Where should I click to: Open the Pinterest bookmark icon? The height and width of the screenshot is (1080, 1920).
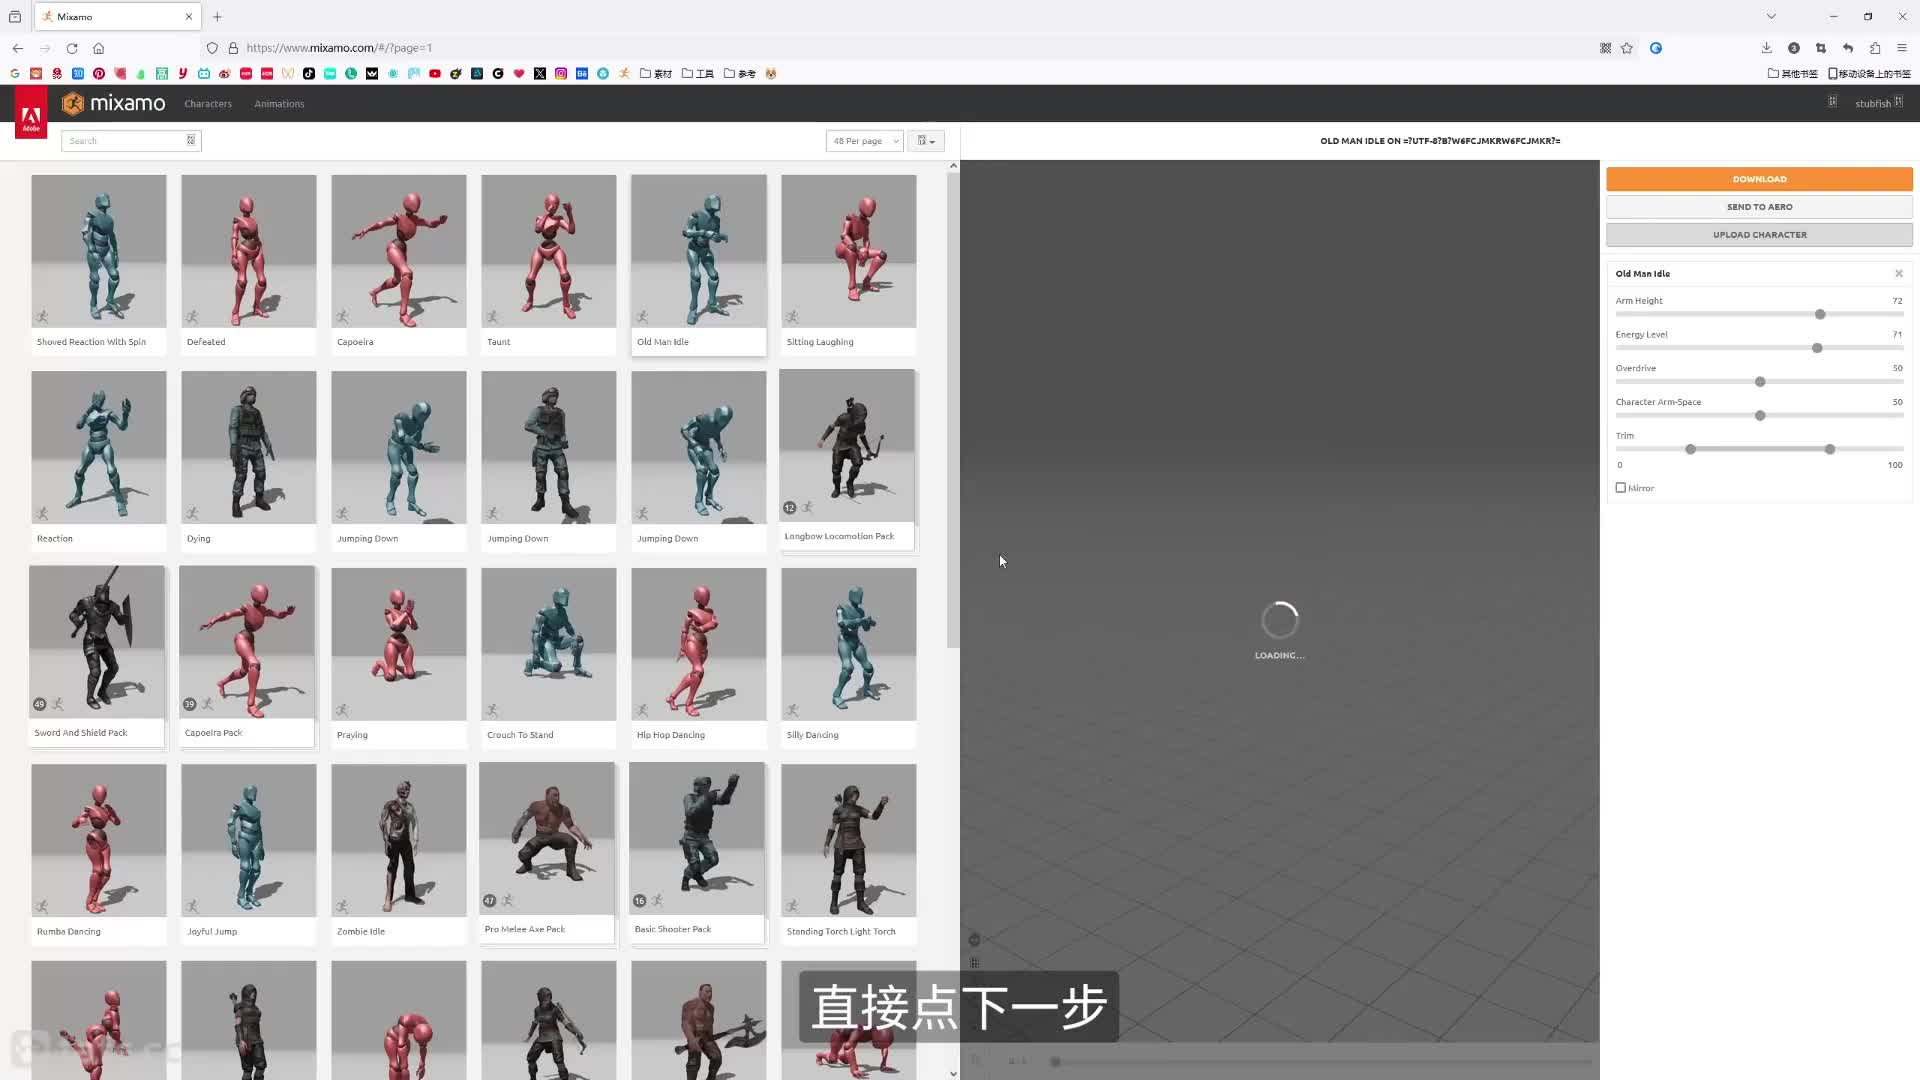coord(98,73)
